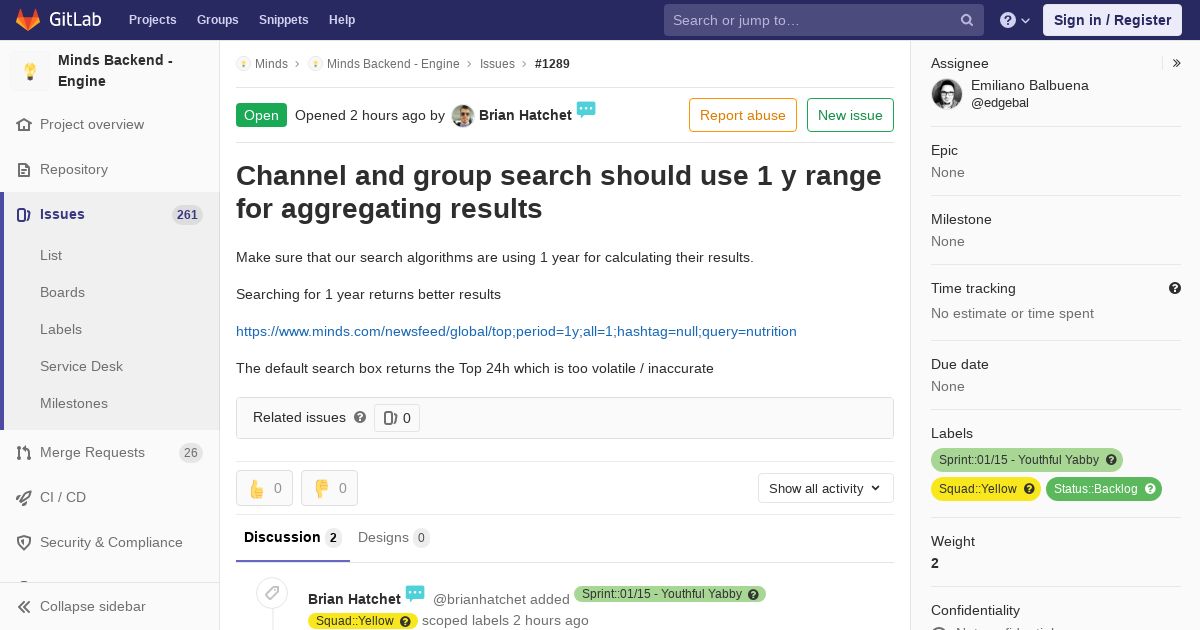
Task: Open the minds.com newsfeed link
Action: coord(516,331)
